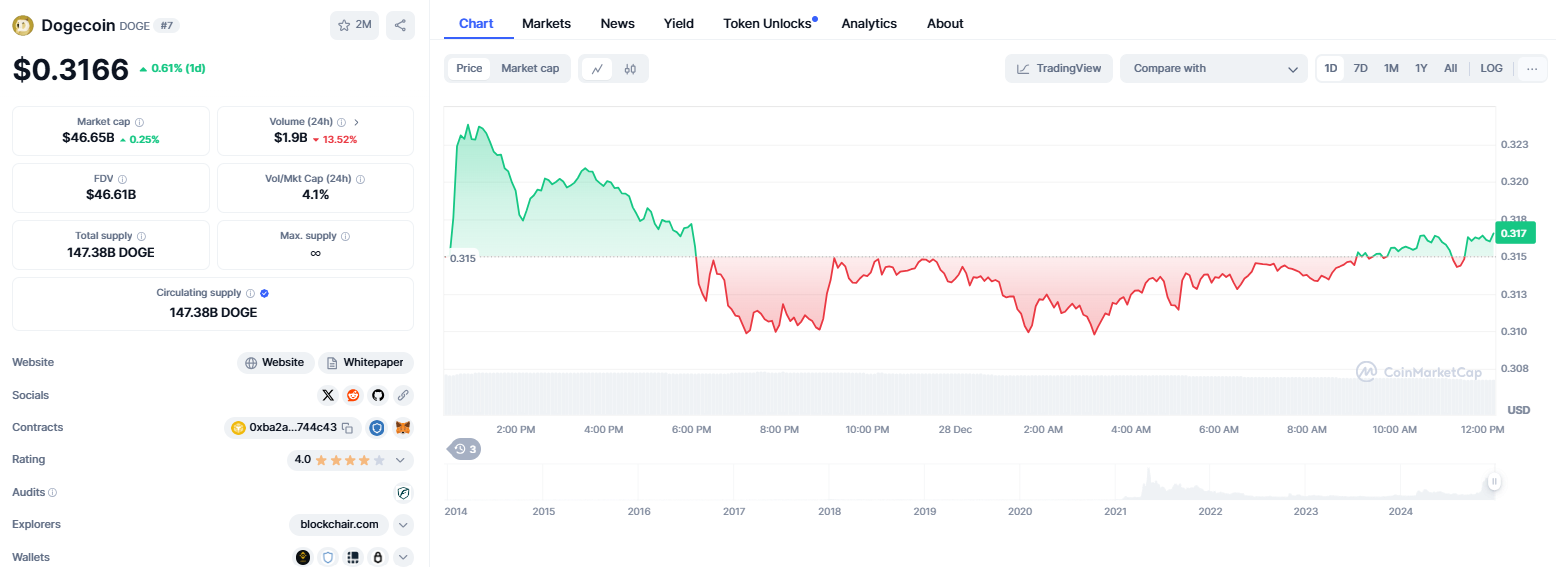Open the Whitepaper link
The height and width of the screenshot is (567, 1556).
pyautogui.click(x=366, y=363)
